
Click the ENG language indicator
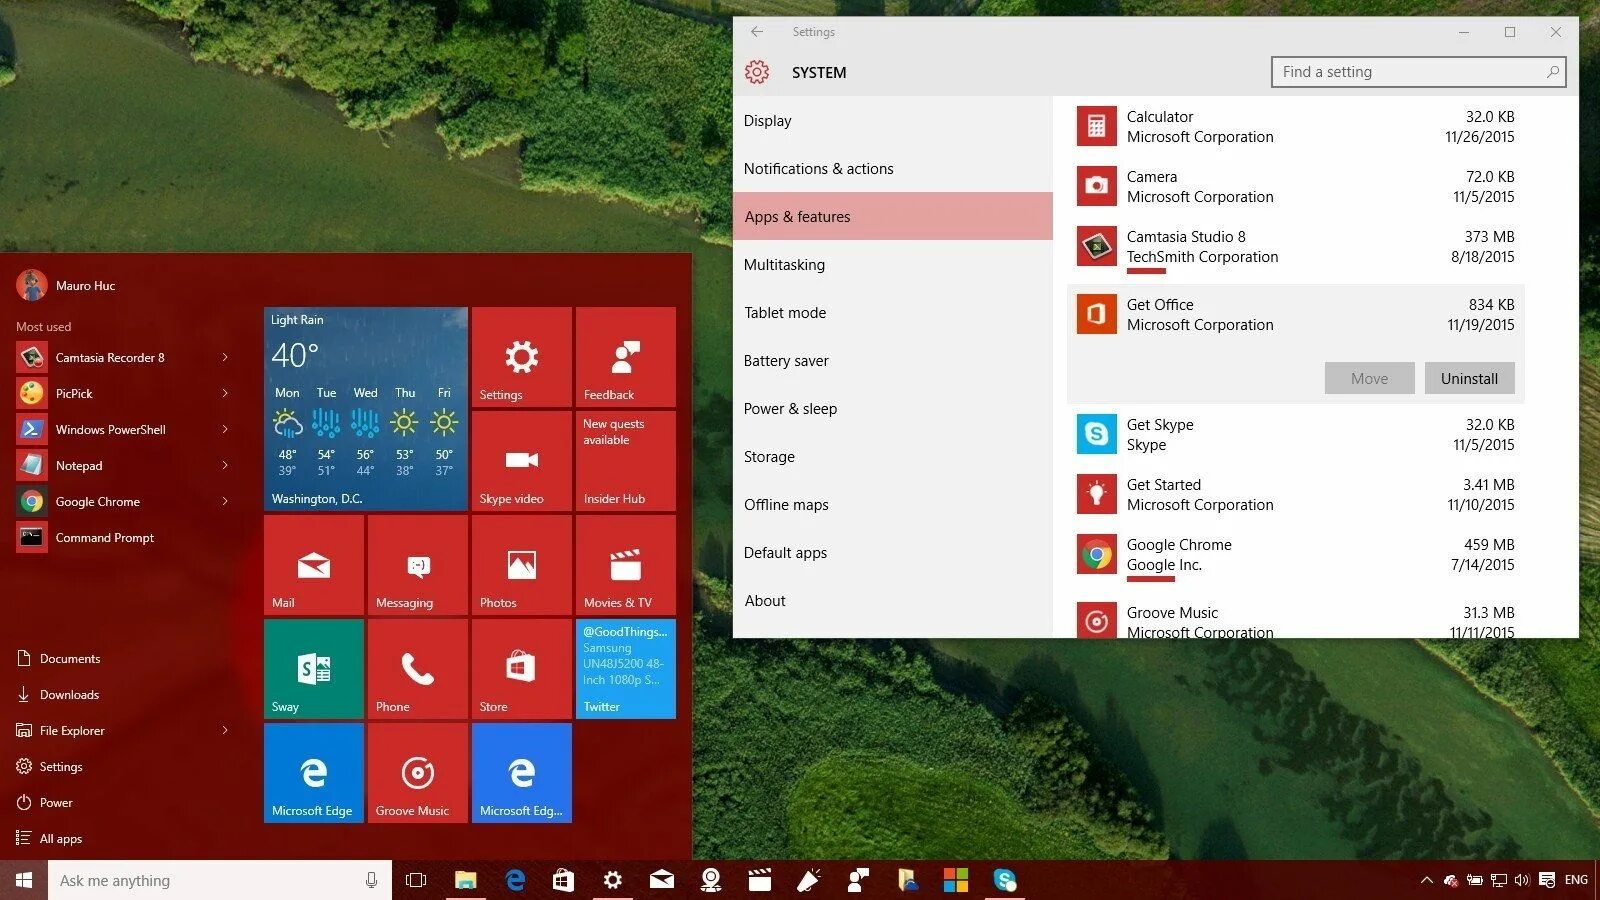click(x=1576, y=880)
